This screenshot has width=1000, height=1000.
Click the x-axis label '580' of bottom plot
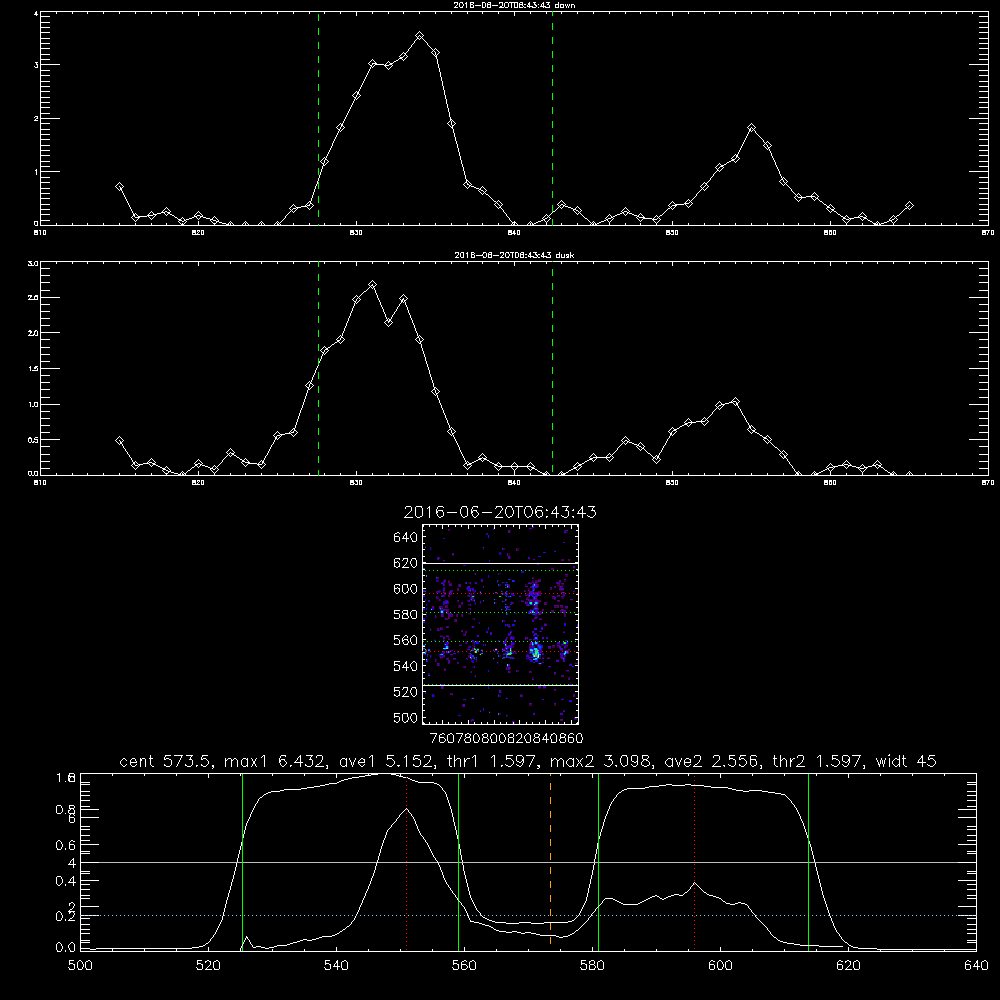point(592,966)
